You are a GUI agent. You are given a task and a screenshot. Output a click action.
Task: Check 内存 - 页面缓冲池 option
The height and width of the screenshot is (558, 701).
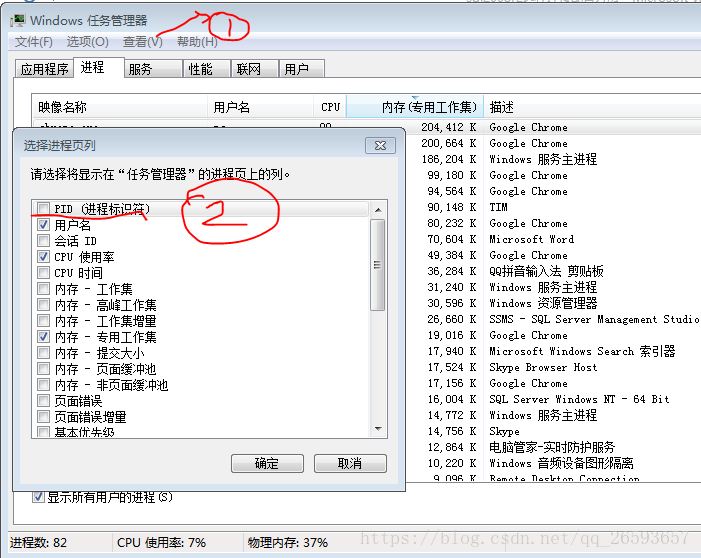(43, 368)
